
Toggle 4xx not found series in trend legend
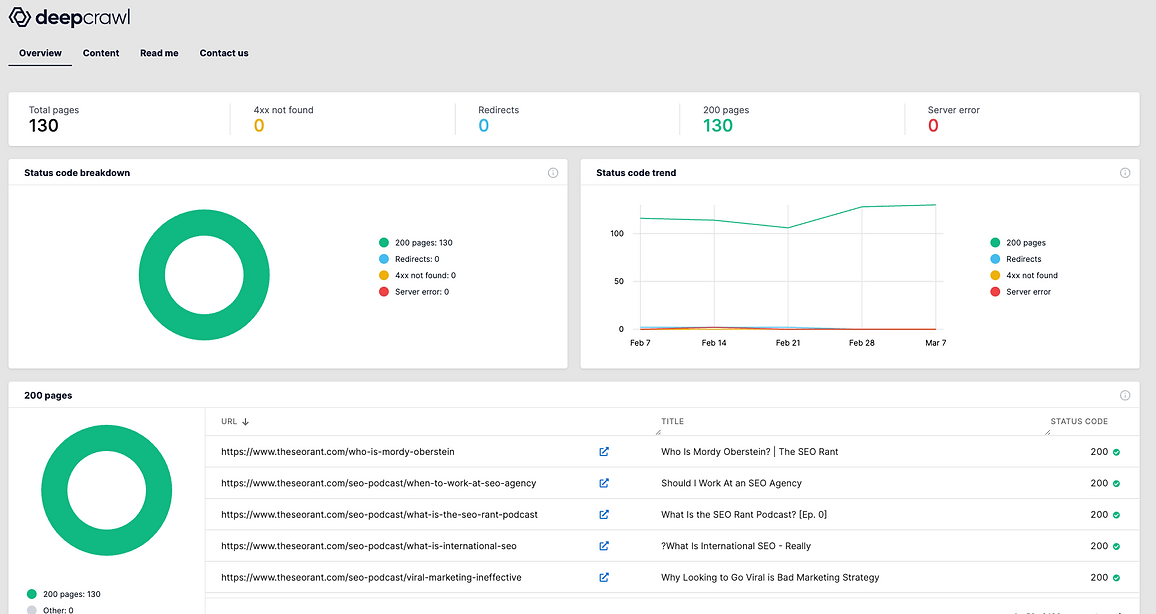point(1024,275)
